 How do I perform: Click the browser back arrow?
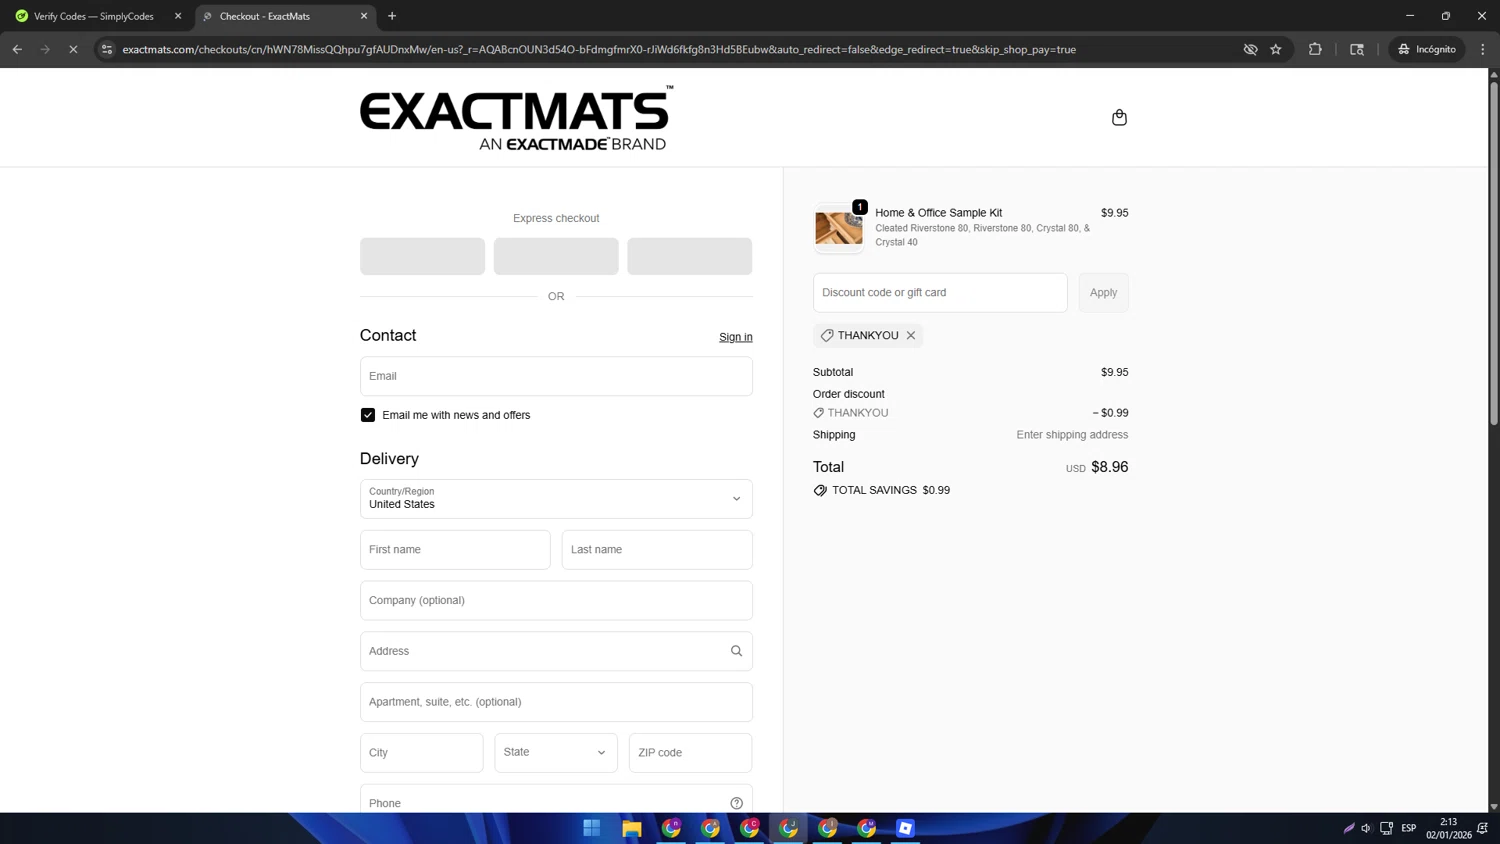(x=17, y=49)
